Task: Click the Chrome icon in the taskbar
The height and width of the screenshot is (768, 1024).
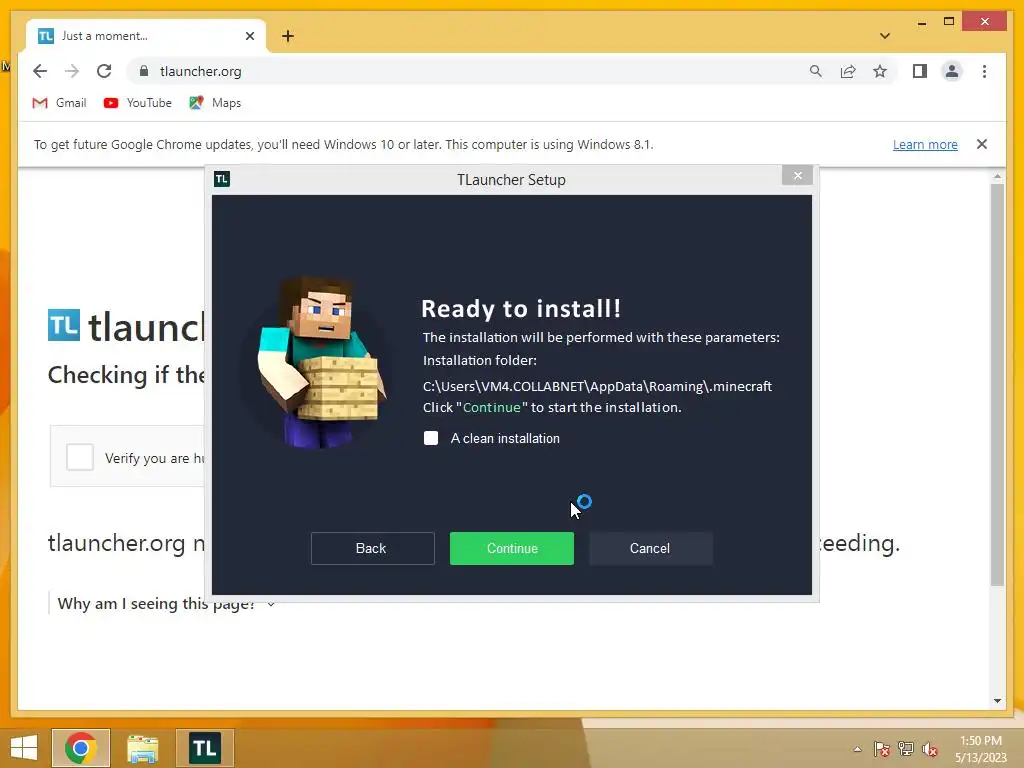Action: tap(81, 748)
